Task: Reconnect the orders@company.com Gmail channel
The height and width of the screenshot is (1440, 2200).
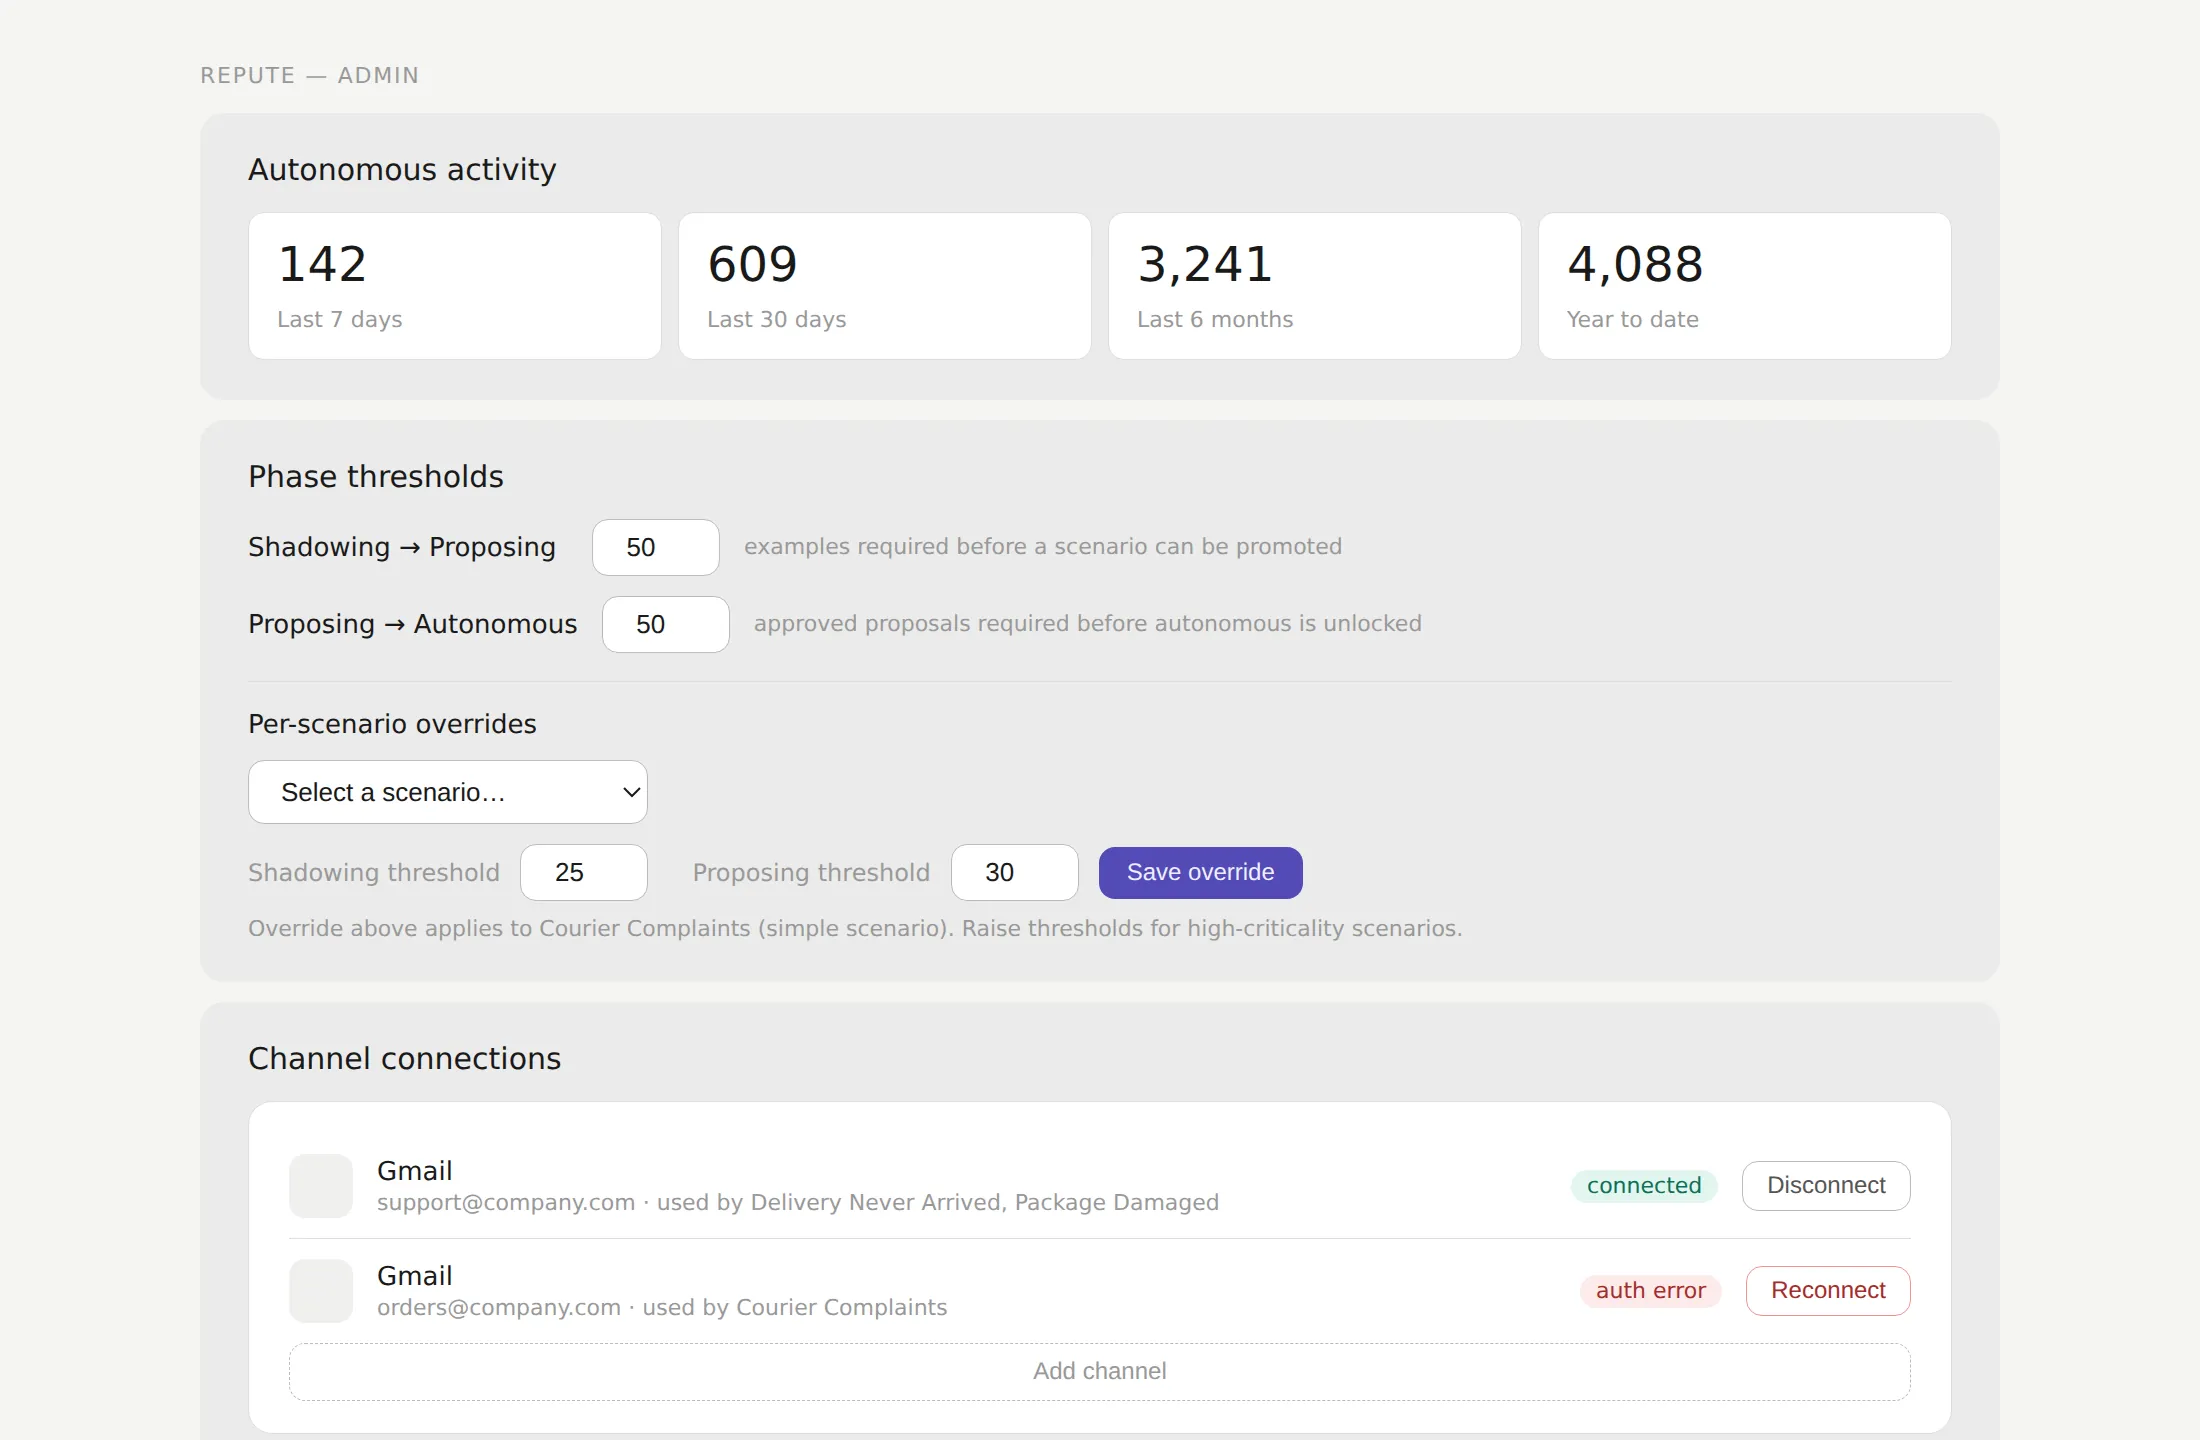Action: (x=1828, y=1290)
